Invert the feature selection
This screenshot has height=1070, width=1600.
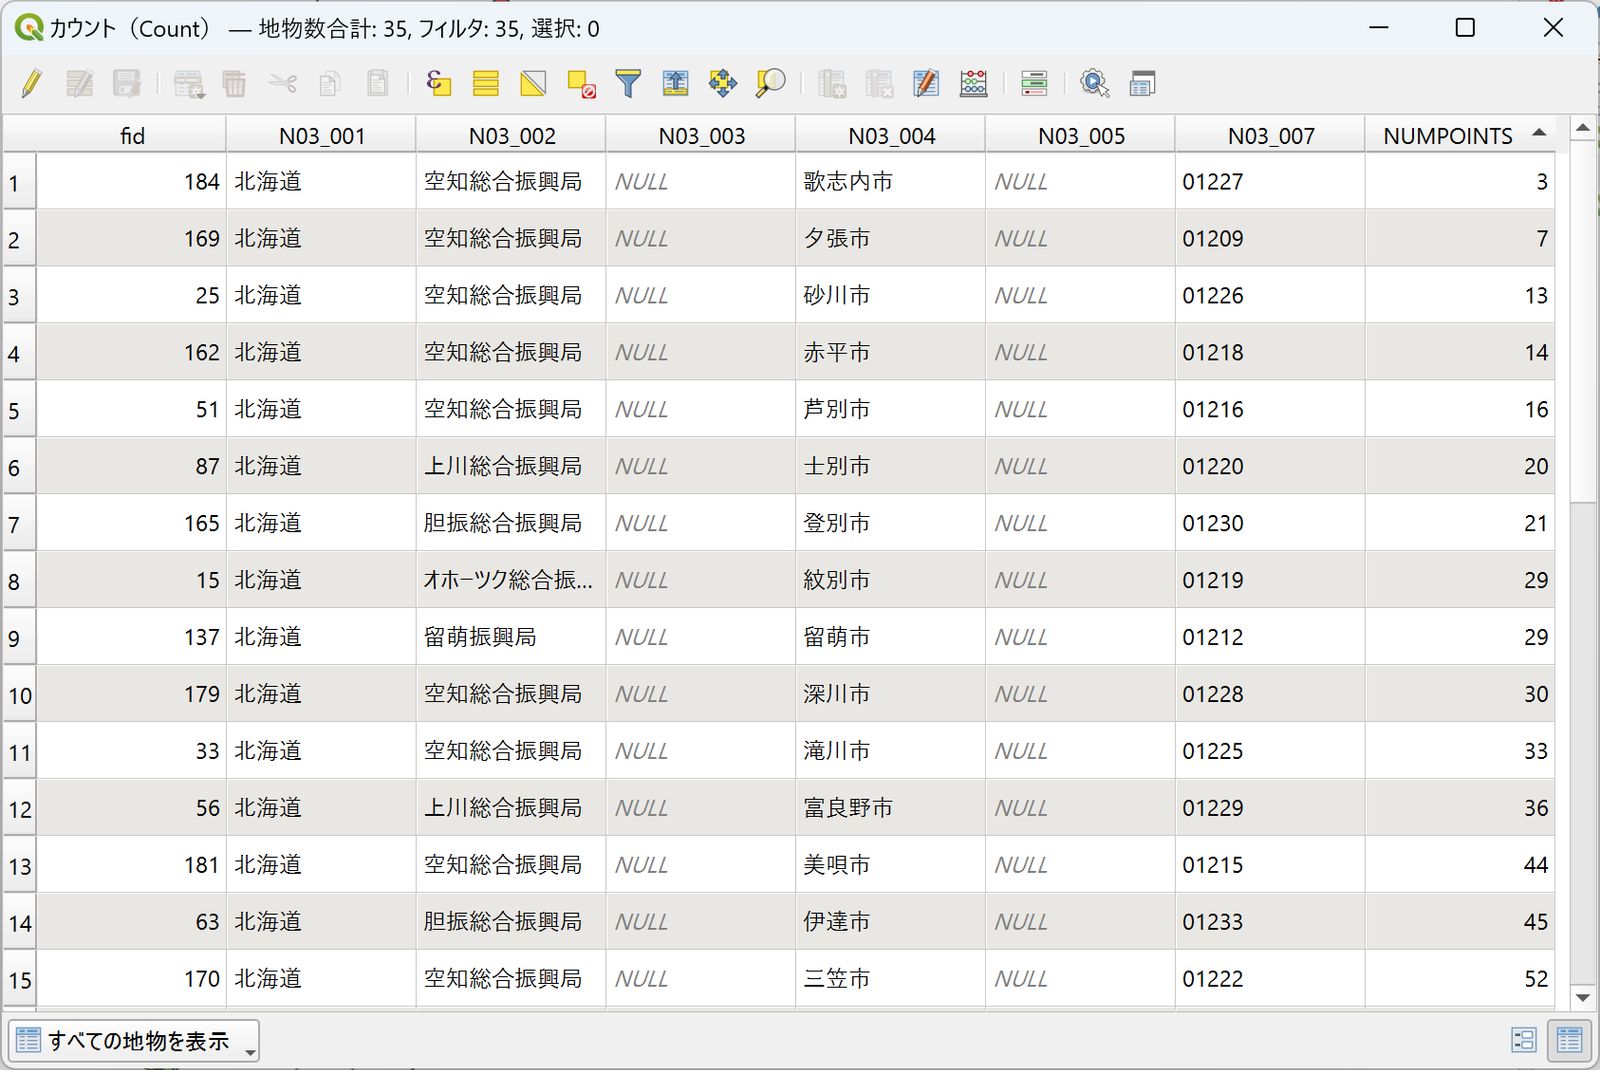coord(533,83)
